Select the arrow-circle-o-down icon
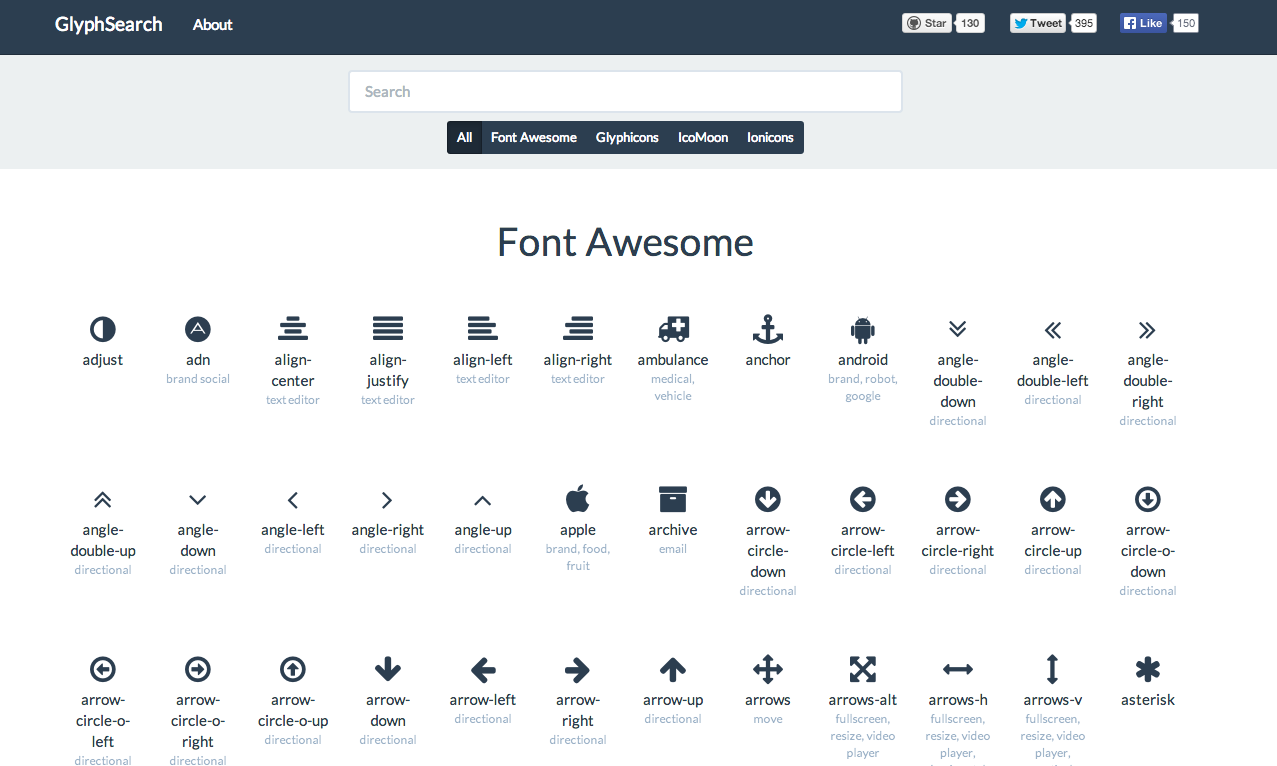This screenshot has width=1277, height=766. click(x=1148, y=499)
